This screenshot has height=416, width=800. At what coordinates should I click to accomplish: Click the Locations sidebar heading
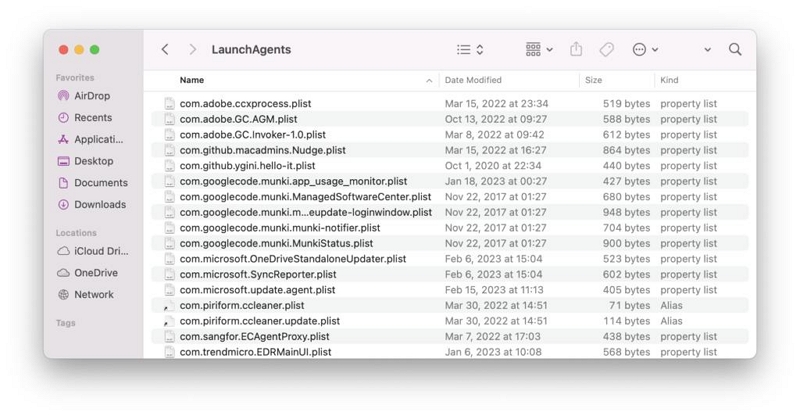[x=76, y=233]
